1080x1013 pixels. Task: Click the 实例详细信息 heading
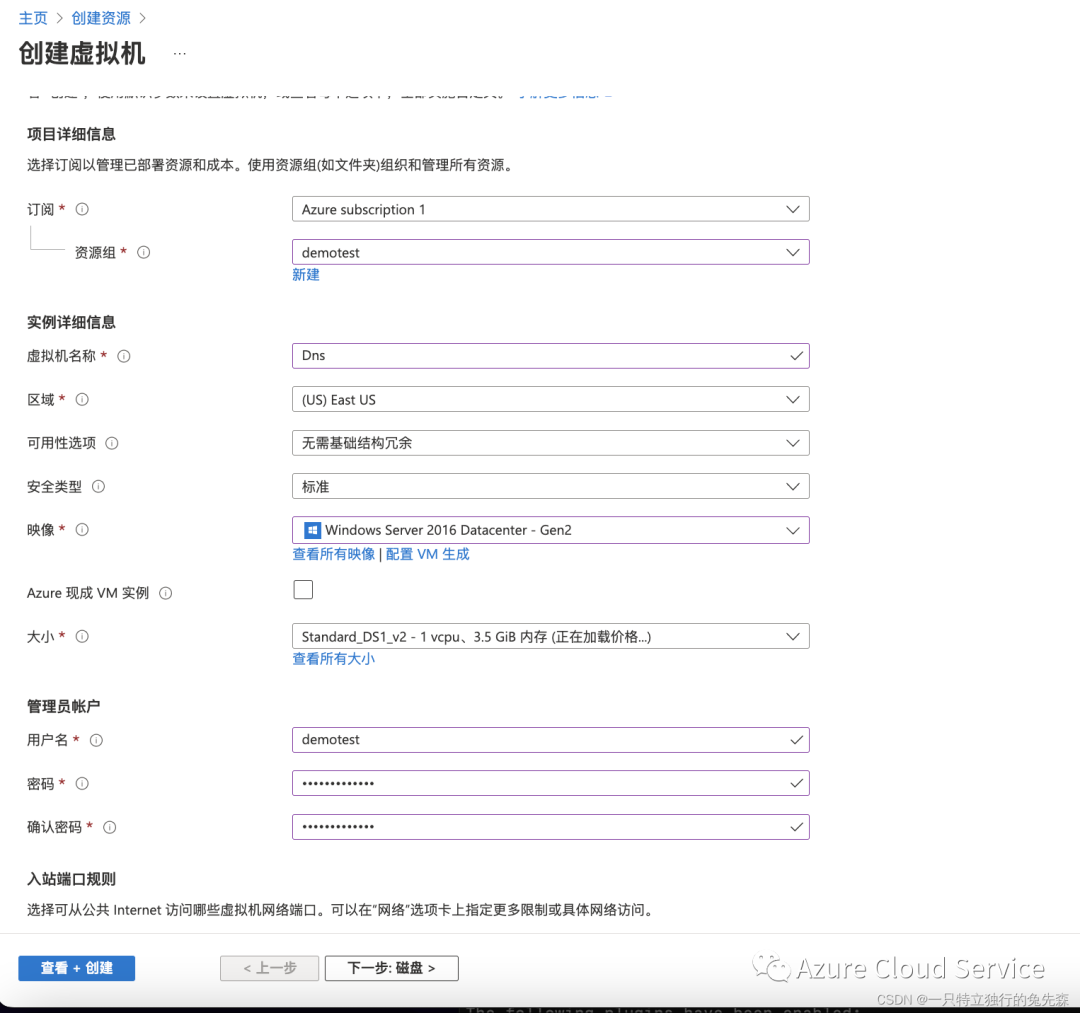71,322
